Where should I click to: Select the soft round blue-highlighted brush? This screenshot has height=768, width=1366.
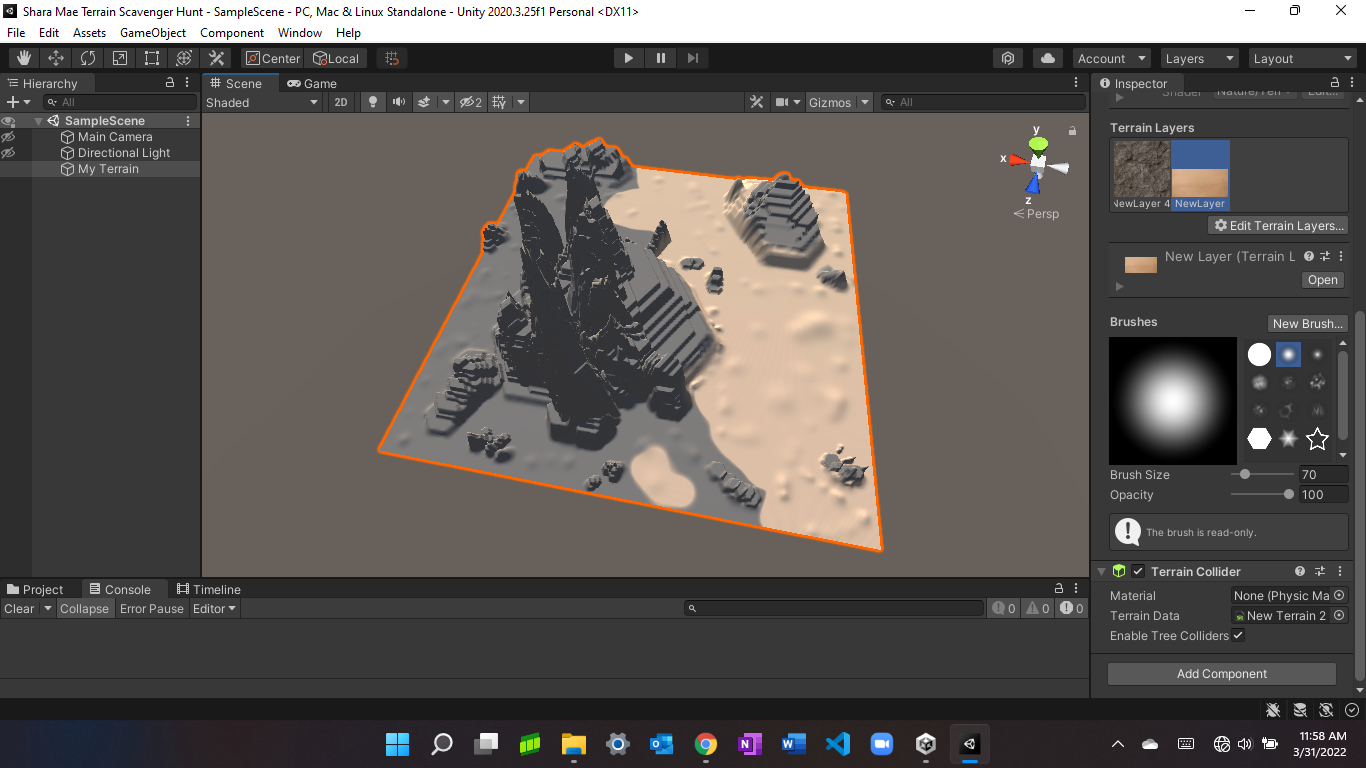click(1288, 354)
